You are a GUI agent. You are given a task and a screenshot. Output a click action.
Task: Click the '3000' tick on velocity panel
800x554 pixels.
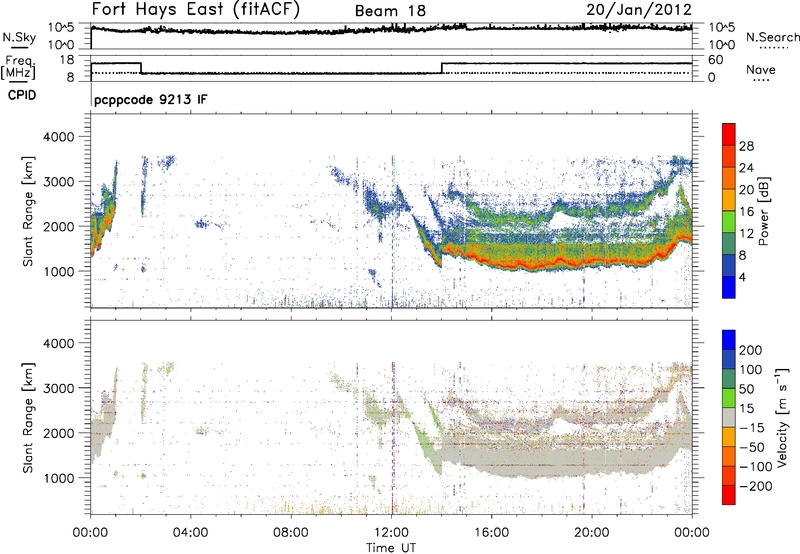coord(58,388)
